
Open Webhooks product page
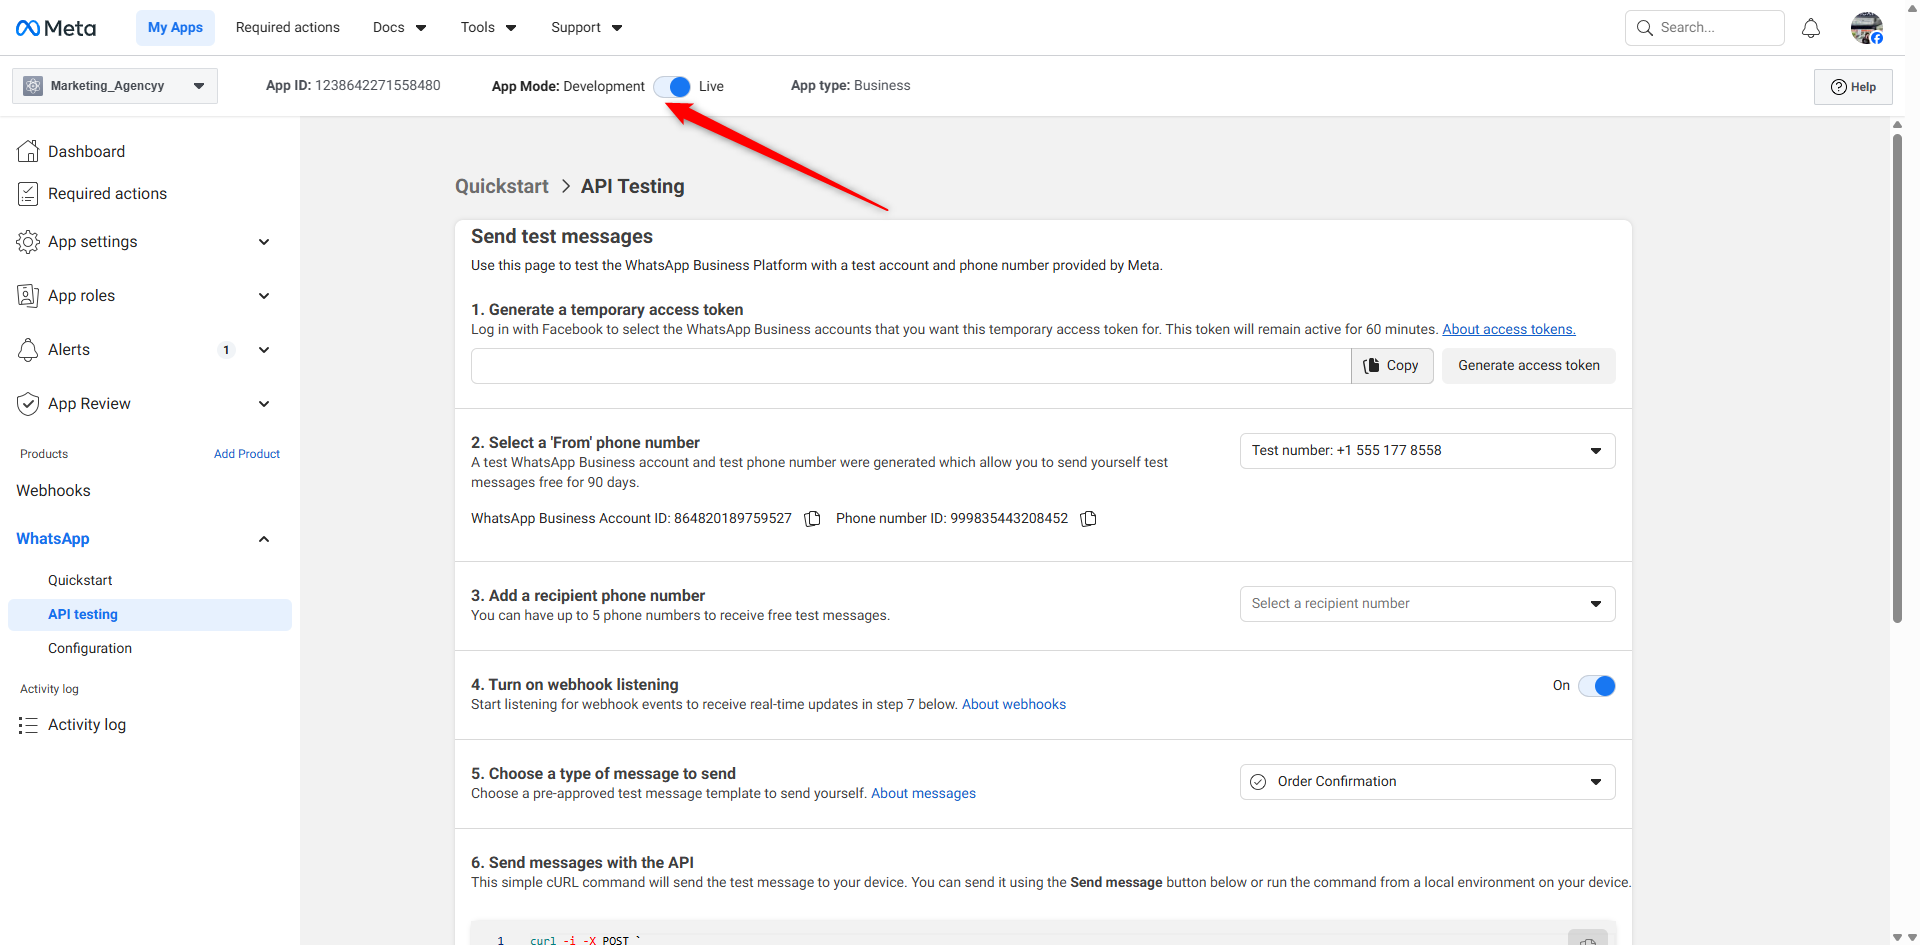pos(53,491)
